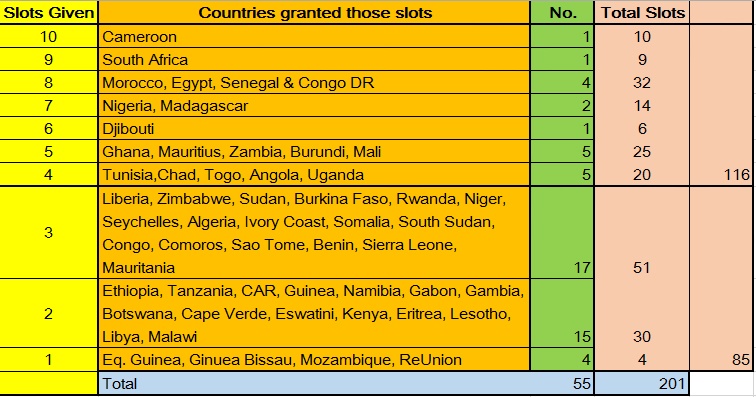Image resolution: width=756 pixels, height=397 pixels.
Task: Select the count cell showing 17
Action: [562, 233]
